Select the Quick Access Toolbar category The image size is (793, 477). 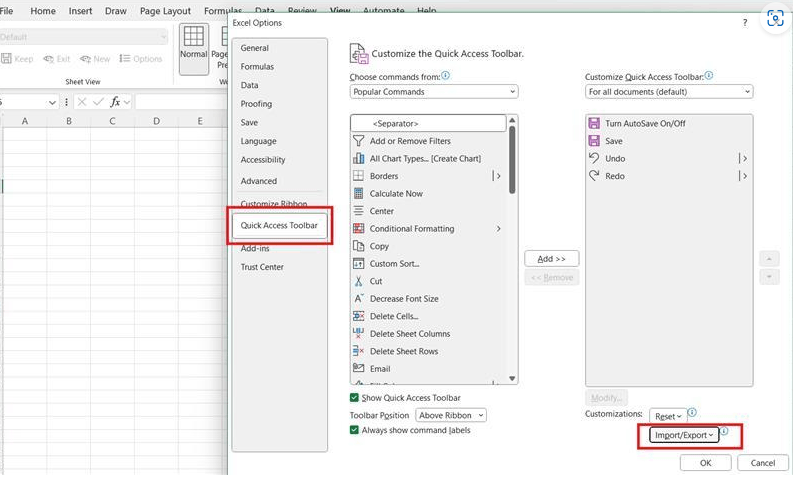[279, 226]
